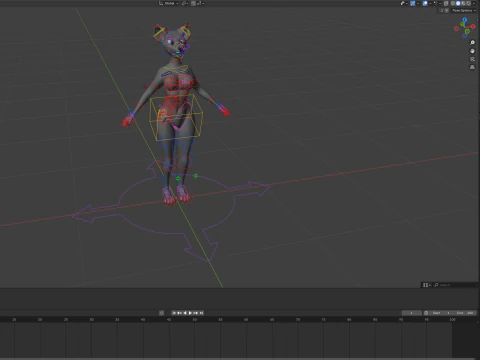The image size is (480, 360).
Task: Open the Global transform orientation dropdown
Action: click(x=168, y=3)
